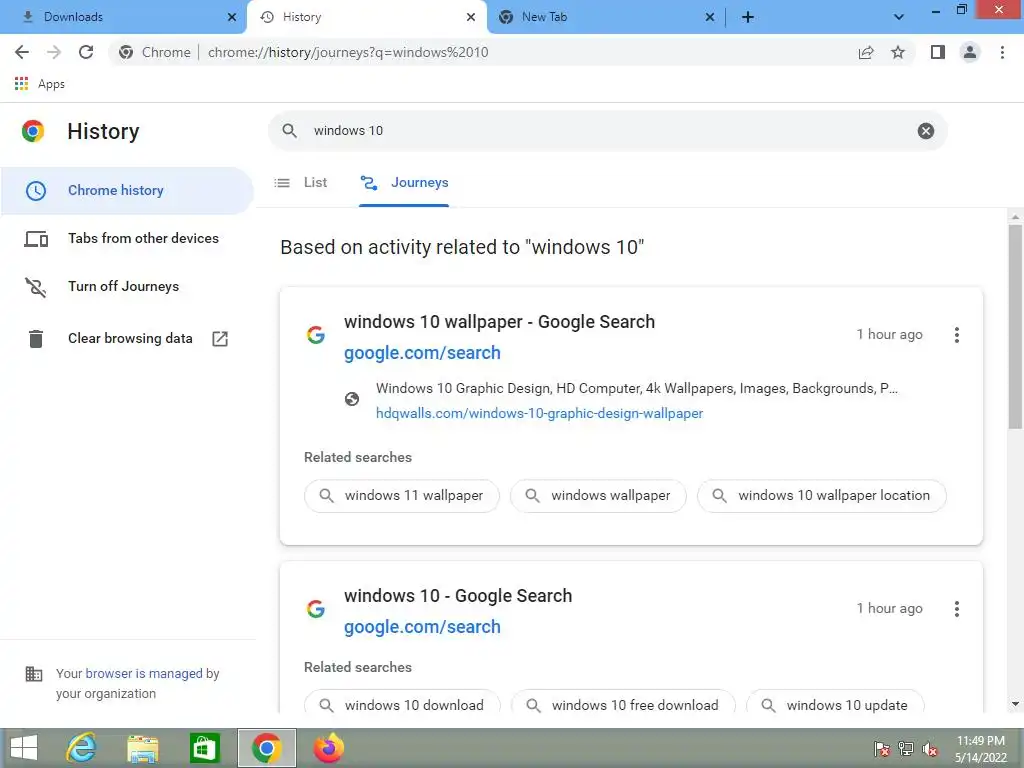The image size is (1024, 768).
Task: Reload the page with the refresh icon
Action: click(86, 52)
